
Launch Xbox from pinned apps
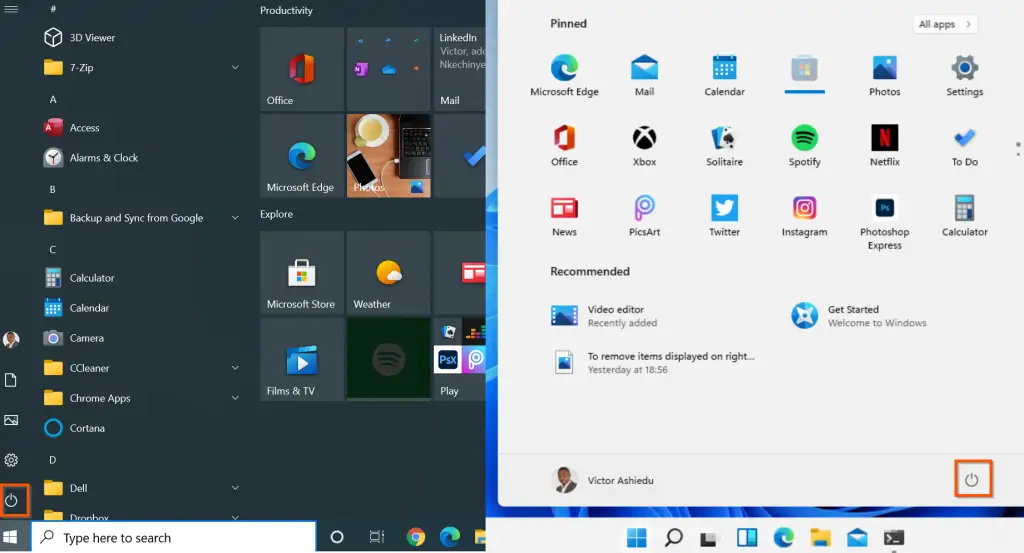tap(644, 146)
